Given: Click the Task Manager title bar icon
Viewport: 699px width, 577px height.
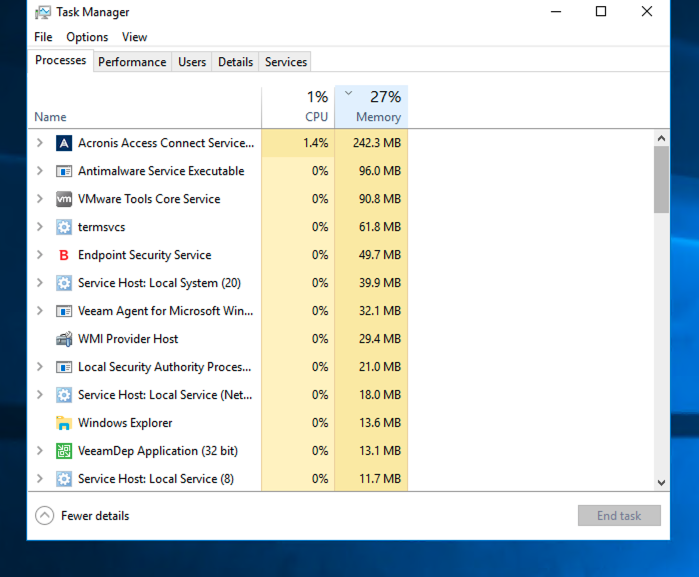Looking at the screenshot, I should 43,12.
